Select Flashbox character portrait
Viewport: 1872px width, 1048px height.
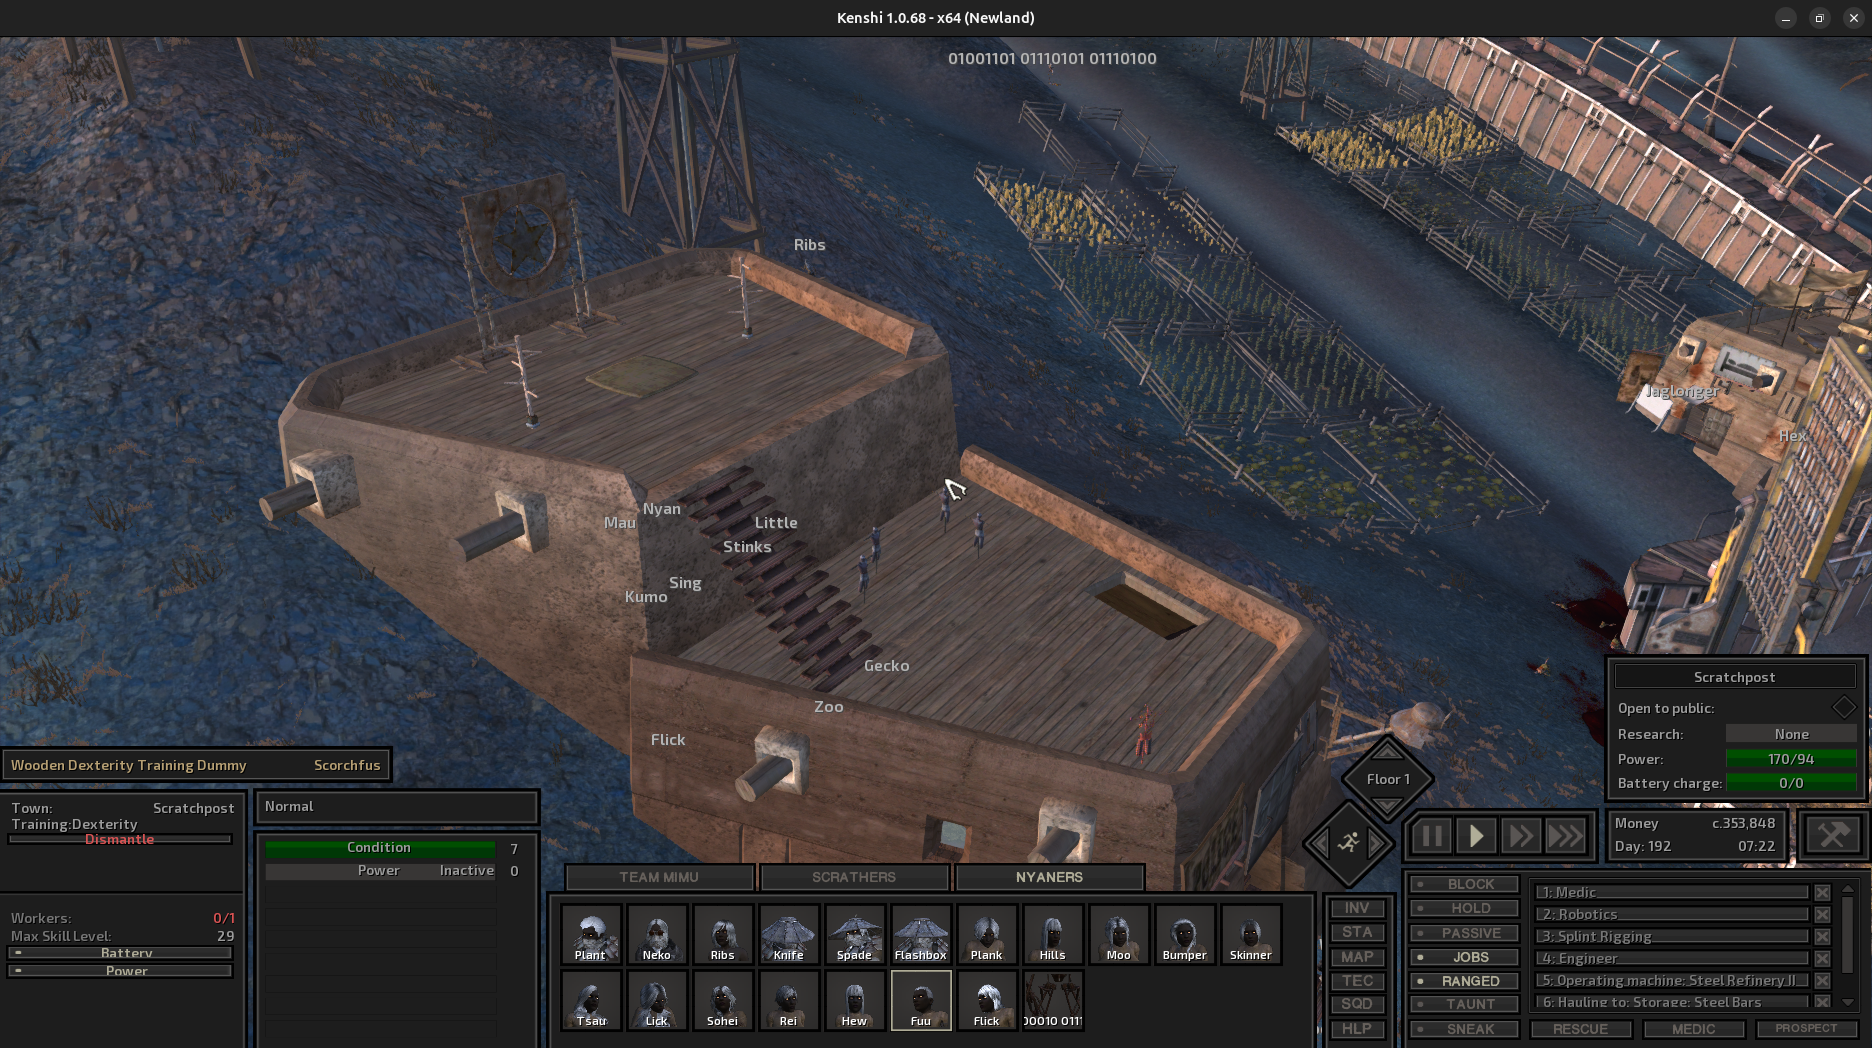(921, 934)
